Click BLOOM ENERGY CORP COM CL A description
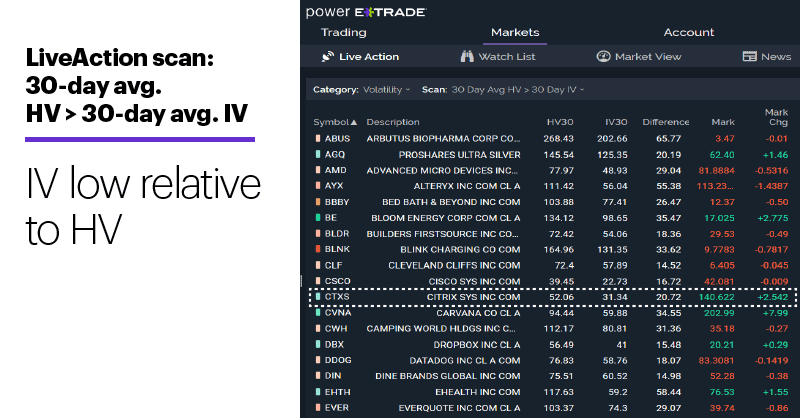 tap(446, 218)
